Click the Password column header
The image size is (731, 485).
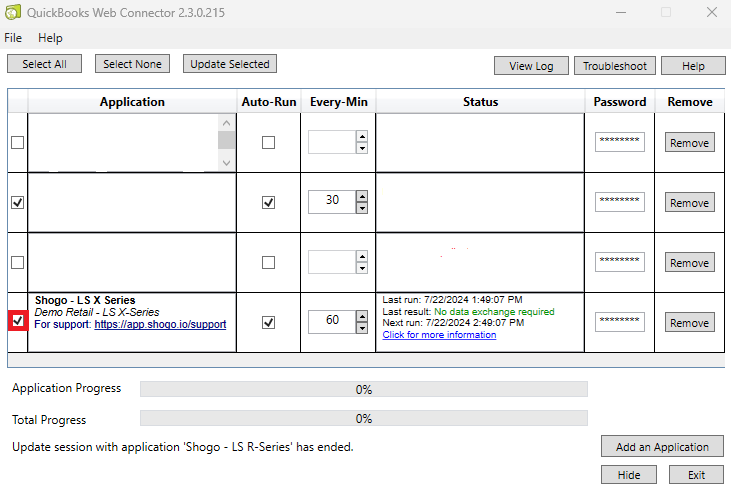[x=620, y=102]
